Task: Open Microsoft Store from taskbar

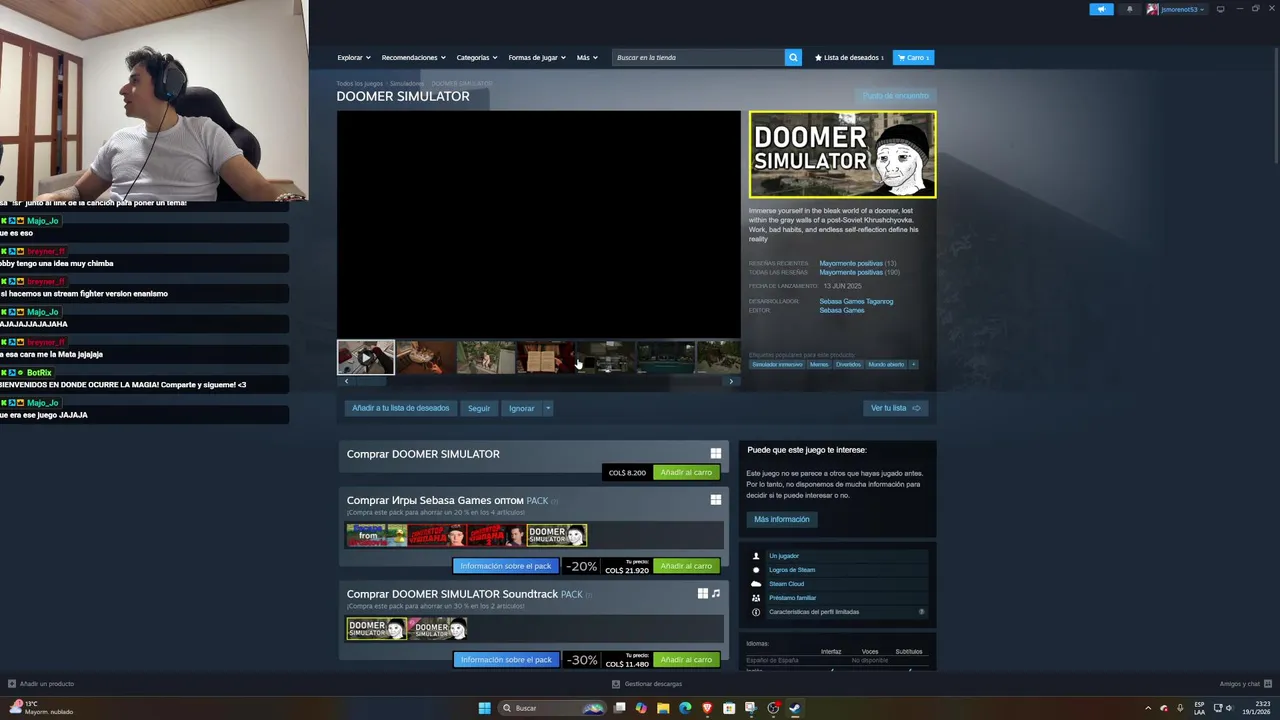Action: (729, 708)
